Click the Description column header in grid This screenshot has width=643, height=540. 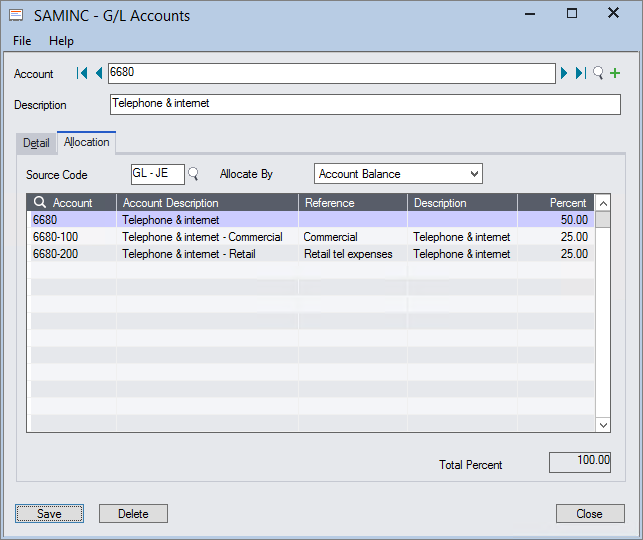click(x=462, y=203)
